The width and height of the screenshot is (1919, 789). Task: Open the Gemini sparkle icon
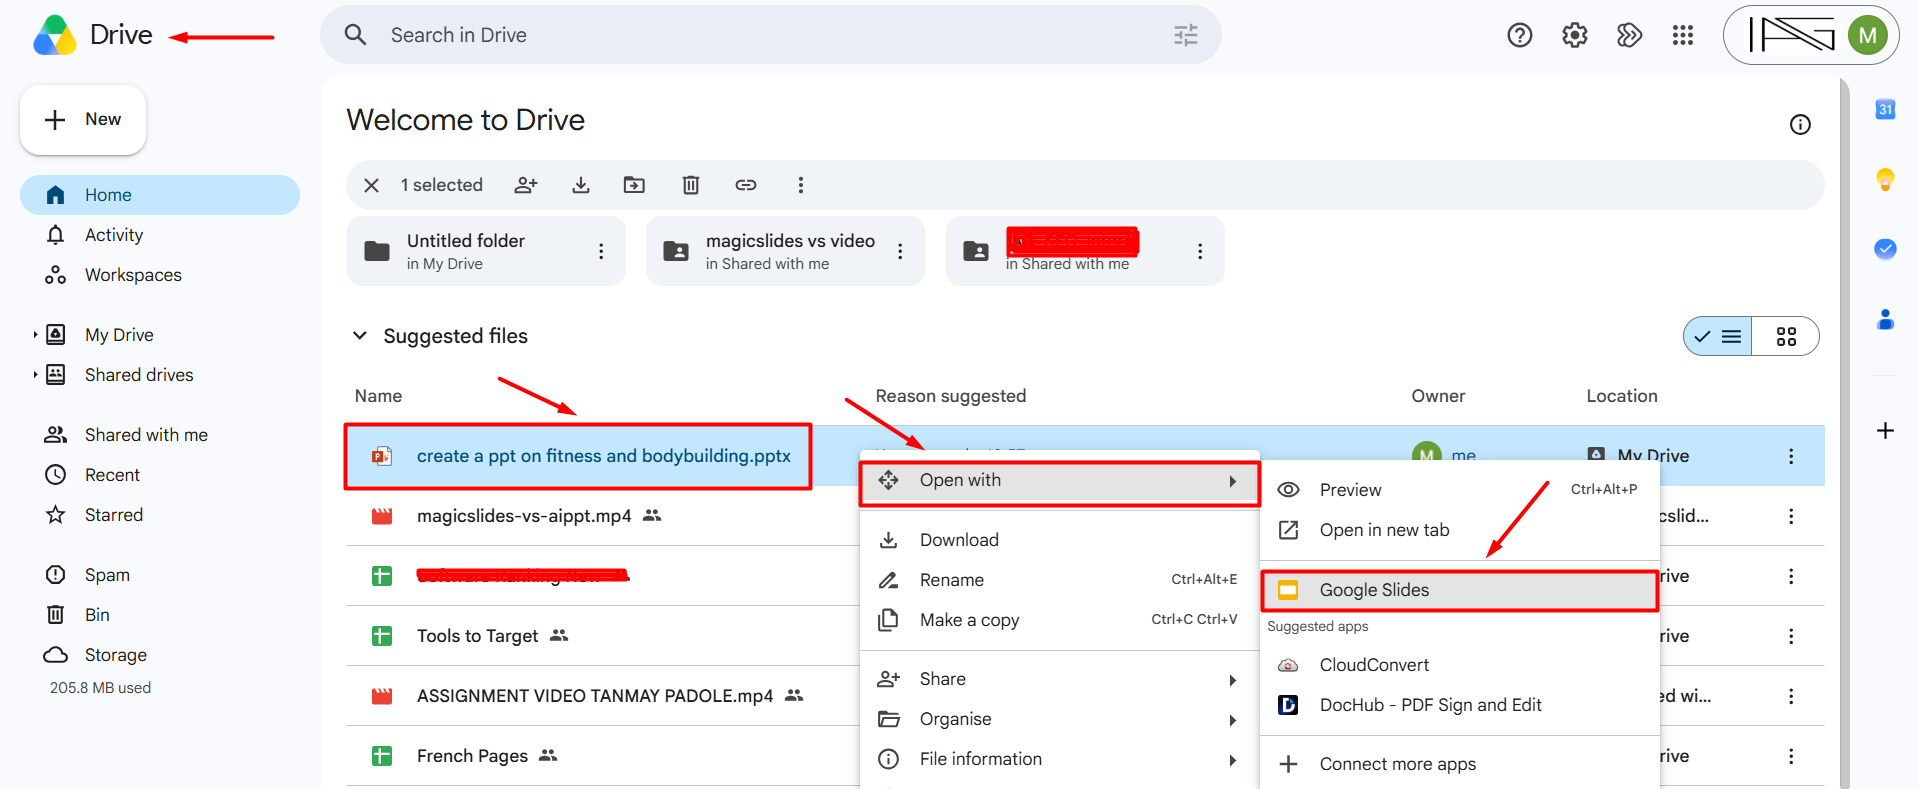pos(1629,36)
